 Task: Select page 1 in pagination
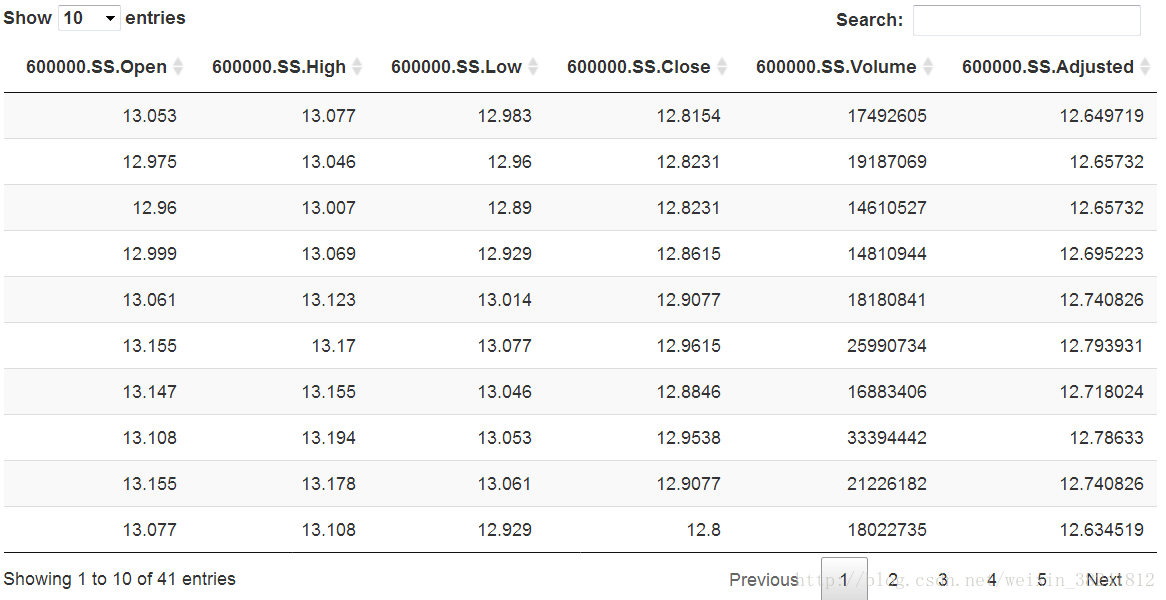(x=844, y=579)
